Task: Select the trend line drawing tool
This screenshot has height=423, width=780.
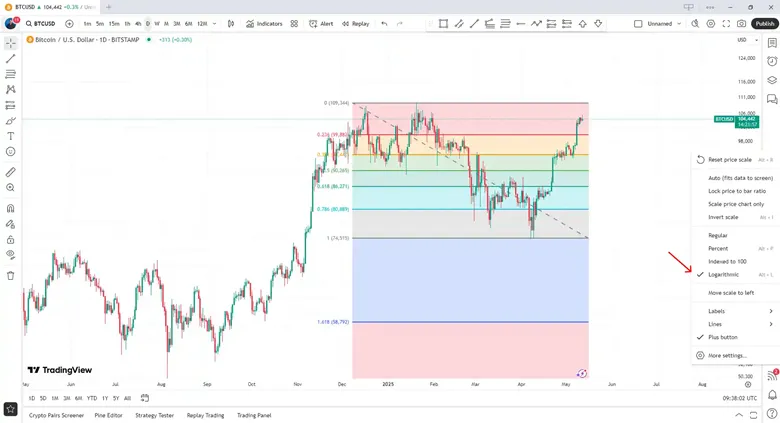Action: coord(10,59)
